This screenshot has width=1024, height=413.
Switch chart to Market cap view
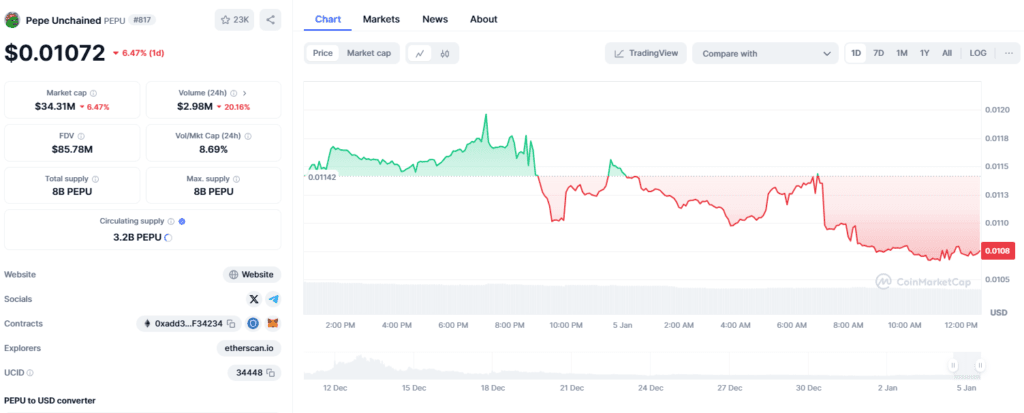coord(369,54)
